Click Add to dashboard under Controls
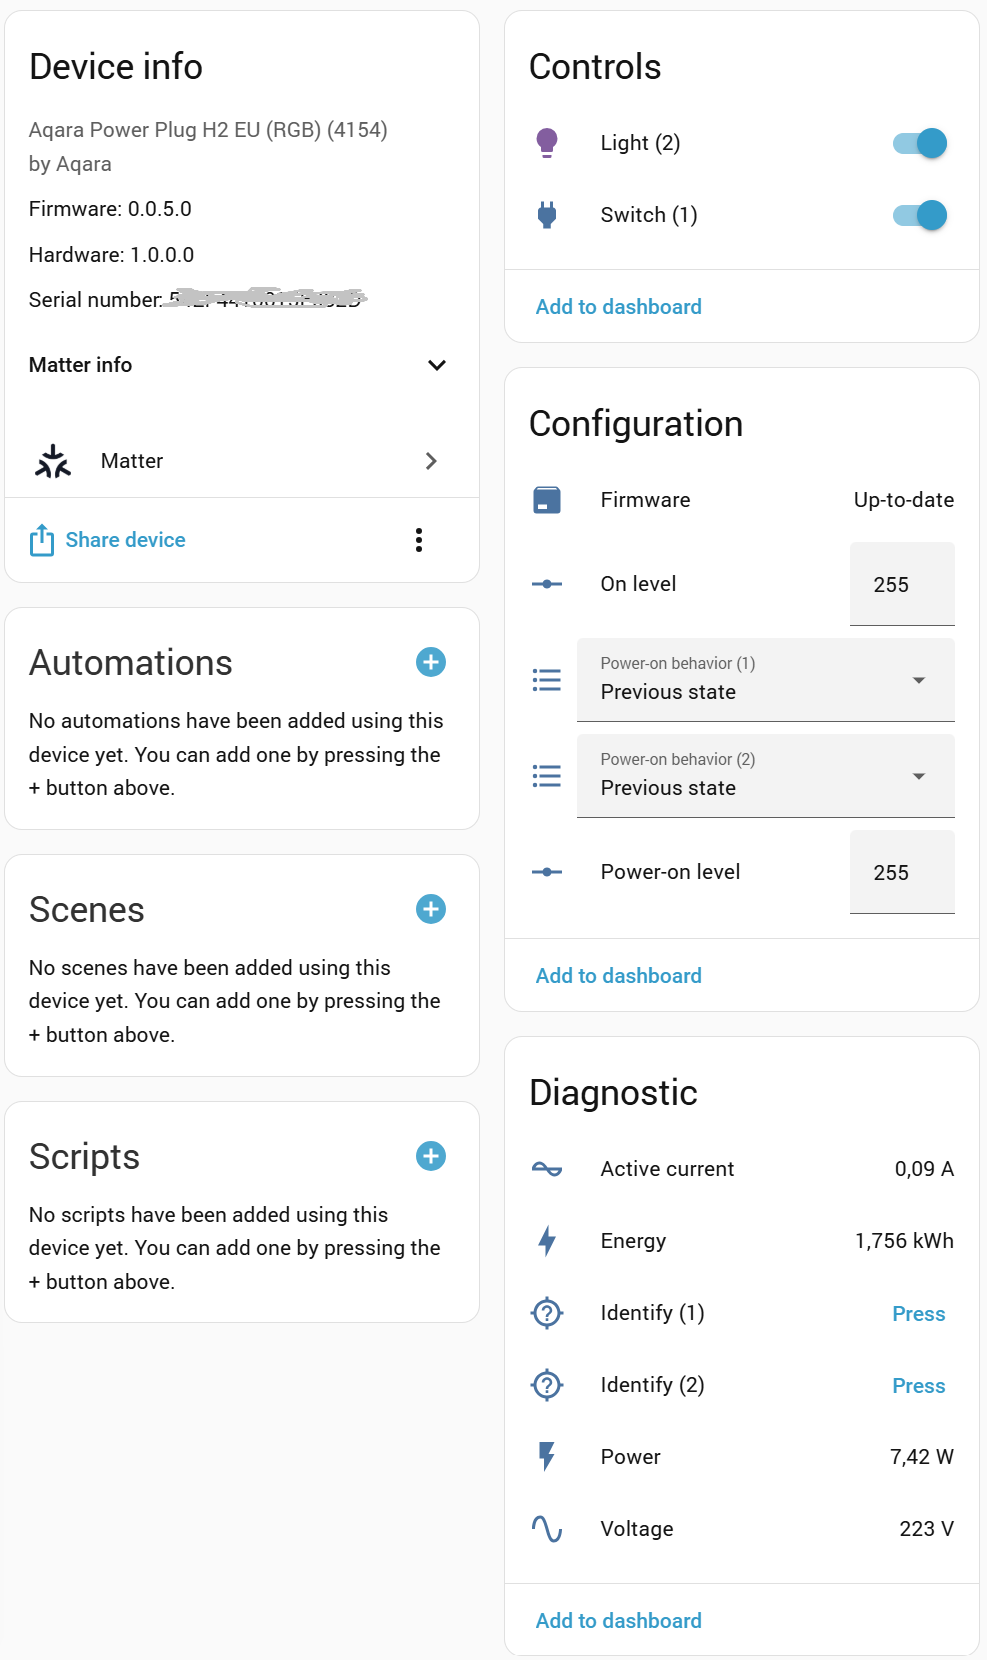Viewport: 987px width, 1660px height. click(x=619, y=307)
